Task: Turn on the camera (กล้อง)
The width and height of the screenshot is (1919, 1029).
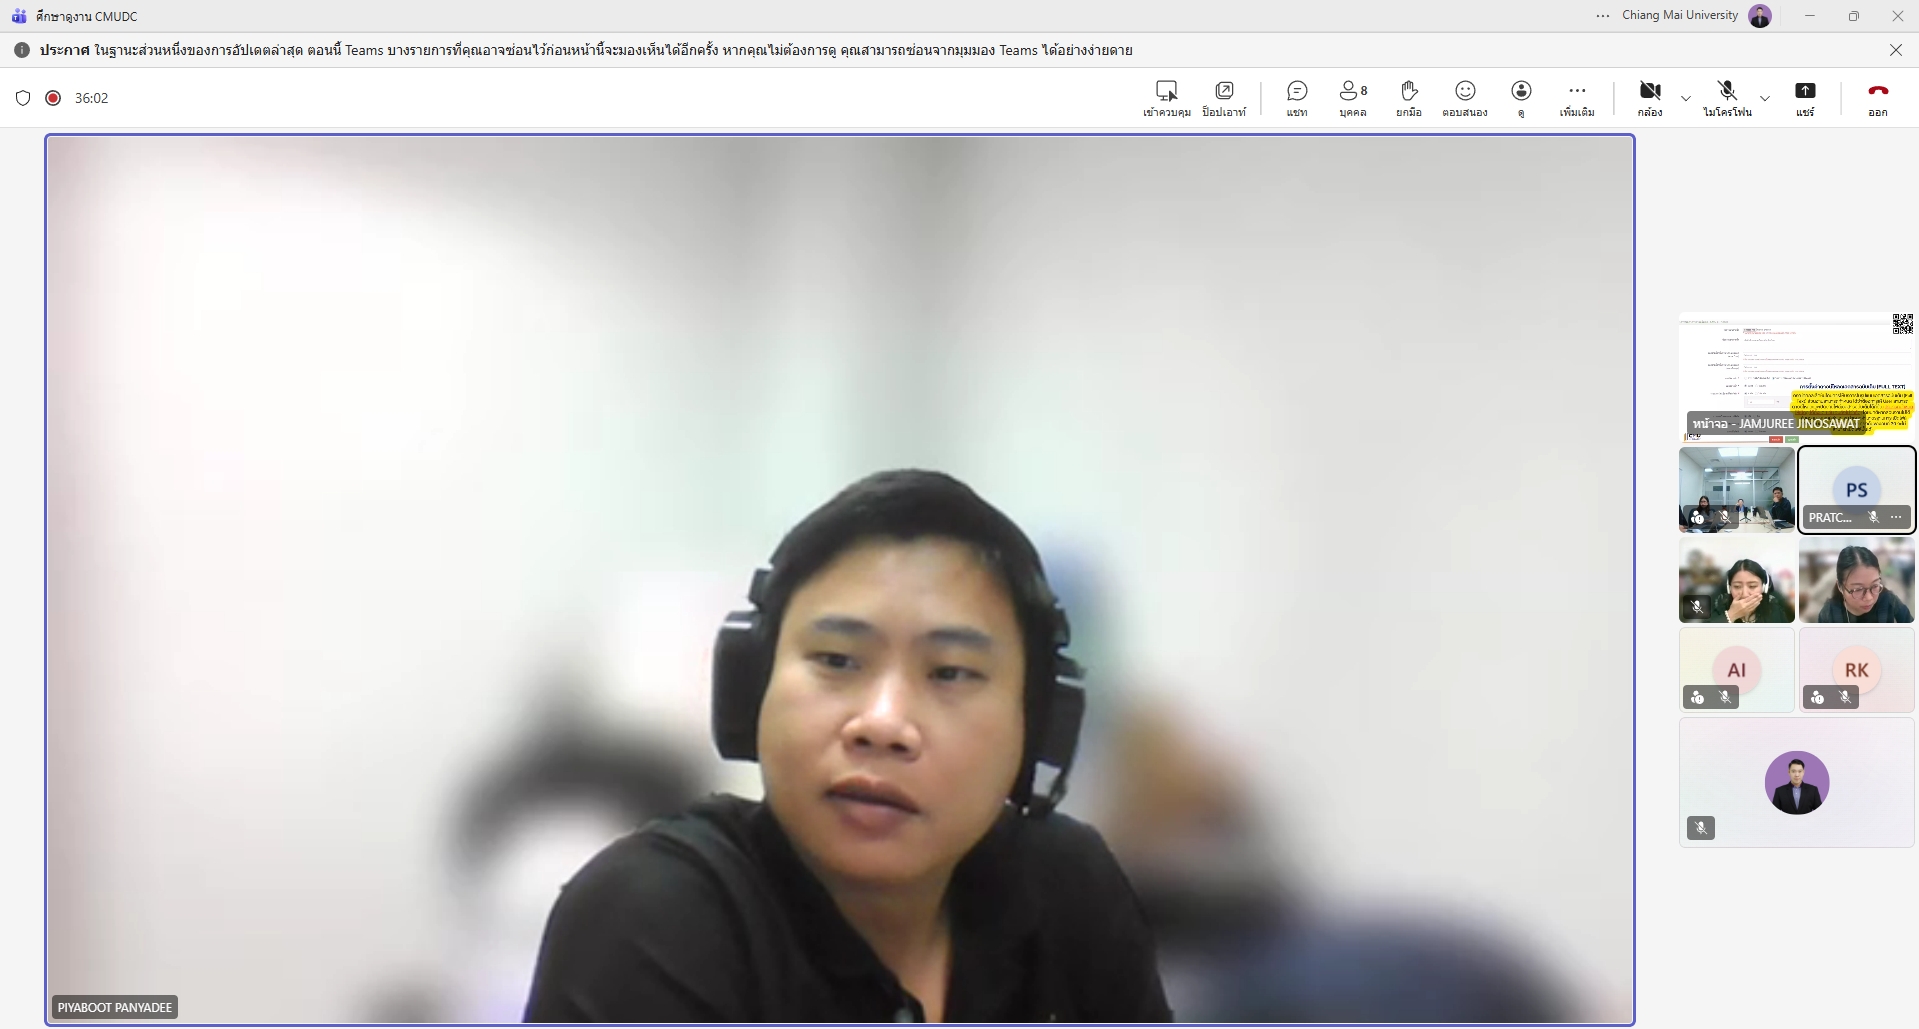Action: (1650, 98)
